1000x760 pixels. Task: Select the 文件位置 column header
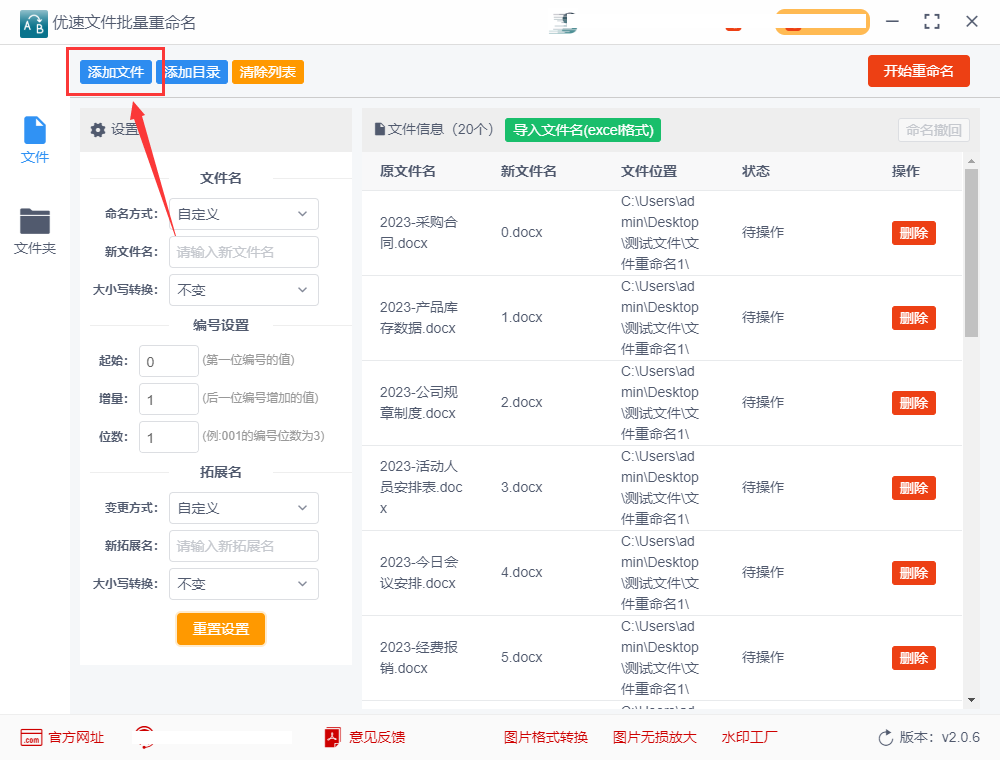pos(649,171)
